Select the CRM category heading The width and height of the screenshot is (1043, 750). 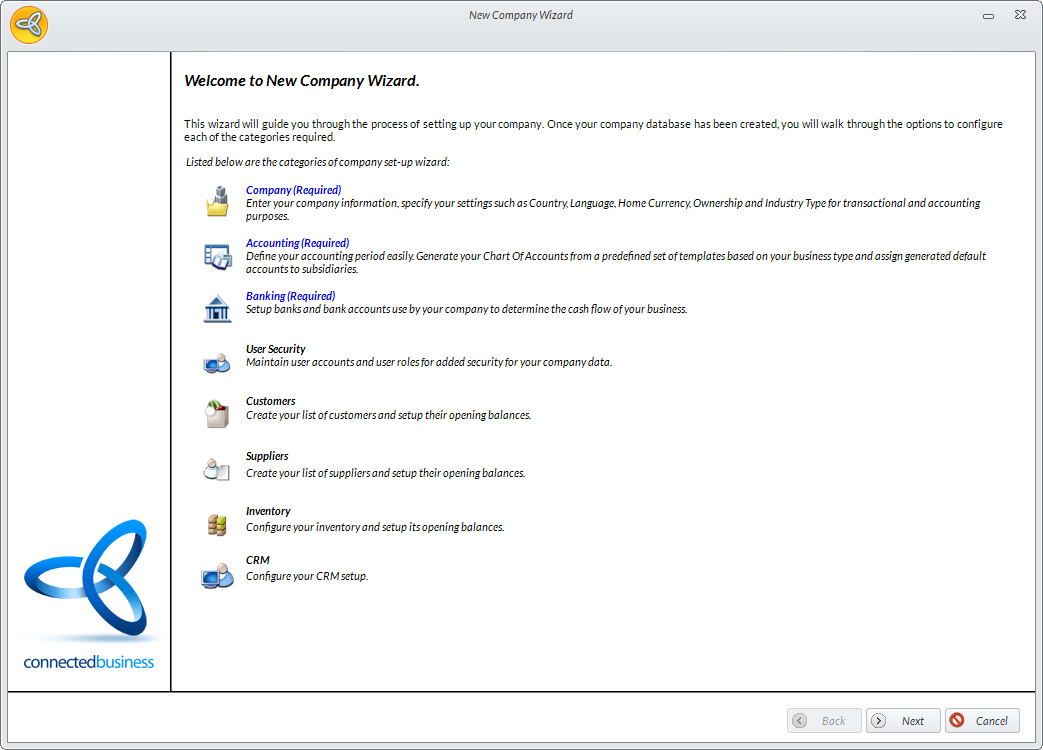[258, 560]
